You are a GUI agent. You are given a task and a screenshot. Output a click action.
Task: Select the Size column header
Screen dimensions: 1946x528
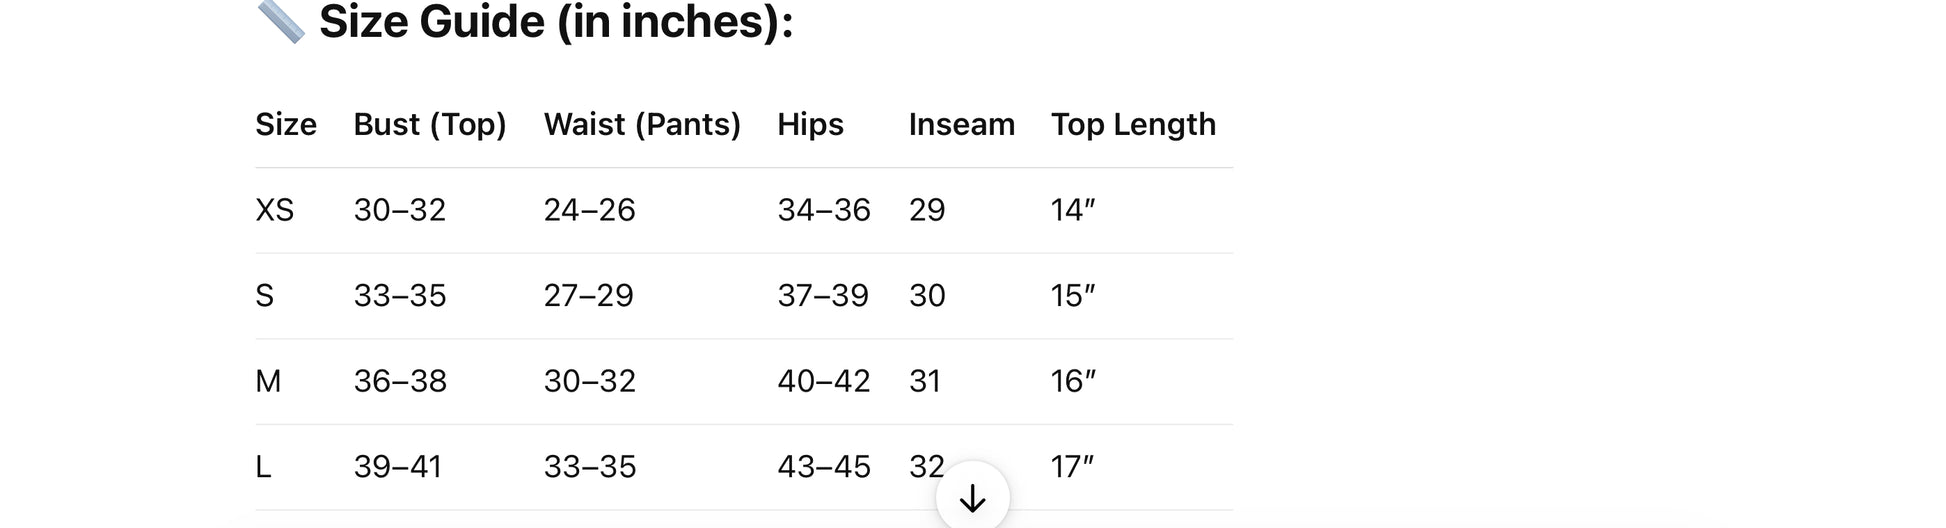(x=286, y=124)
